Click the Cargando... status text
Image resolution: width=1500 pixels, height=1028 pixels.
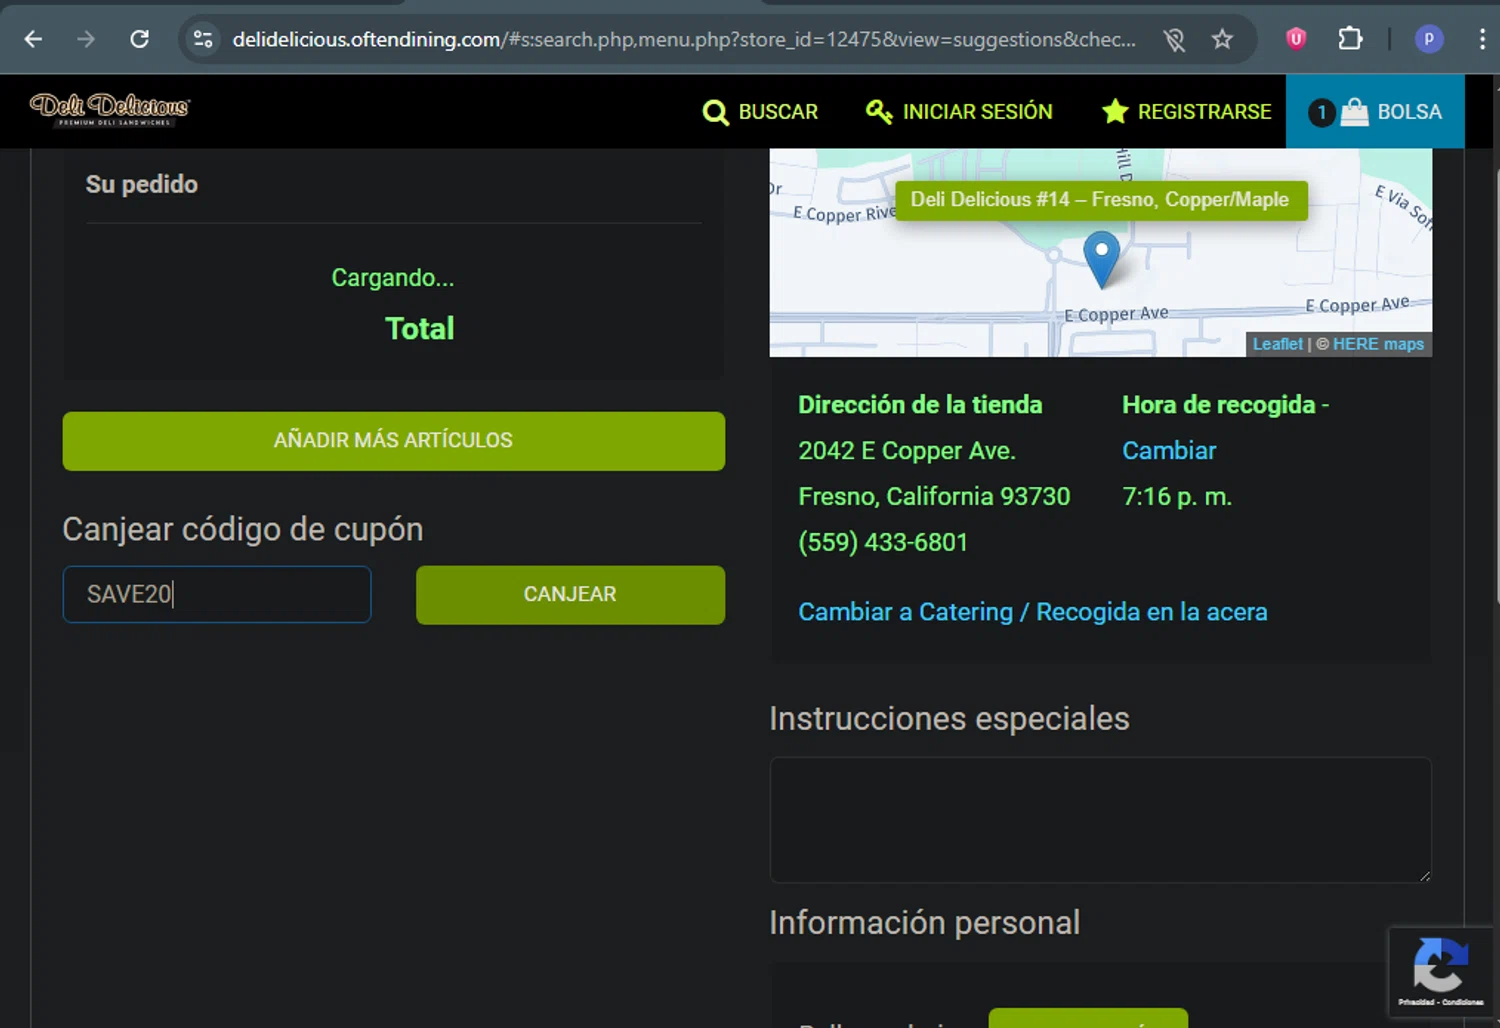(393, 278)
